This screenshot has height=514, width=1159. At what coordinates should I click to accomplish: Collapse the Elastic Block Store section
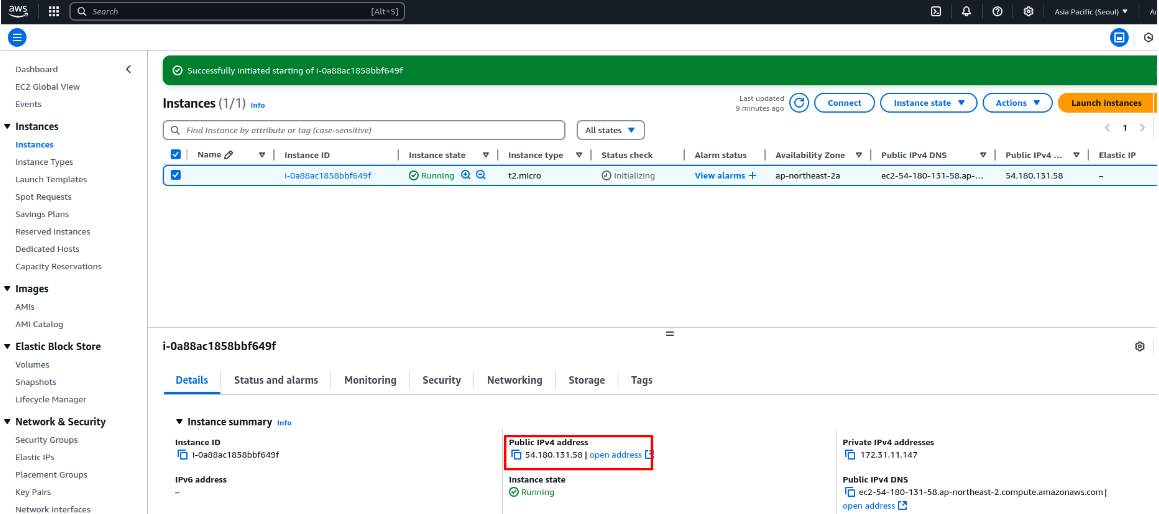click(x=8, y=347)
